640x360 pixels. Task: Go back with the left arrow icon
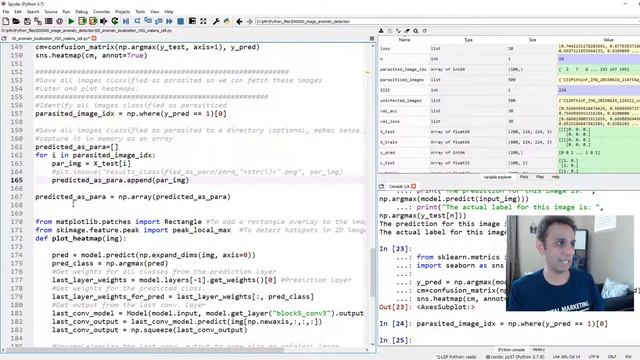coord(239,21)
